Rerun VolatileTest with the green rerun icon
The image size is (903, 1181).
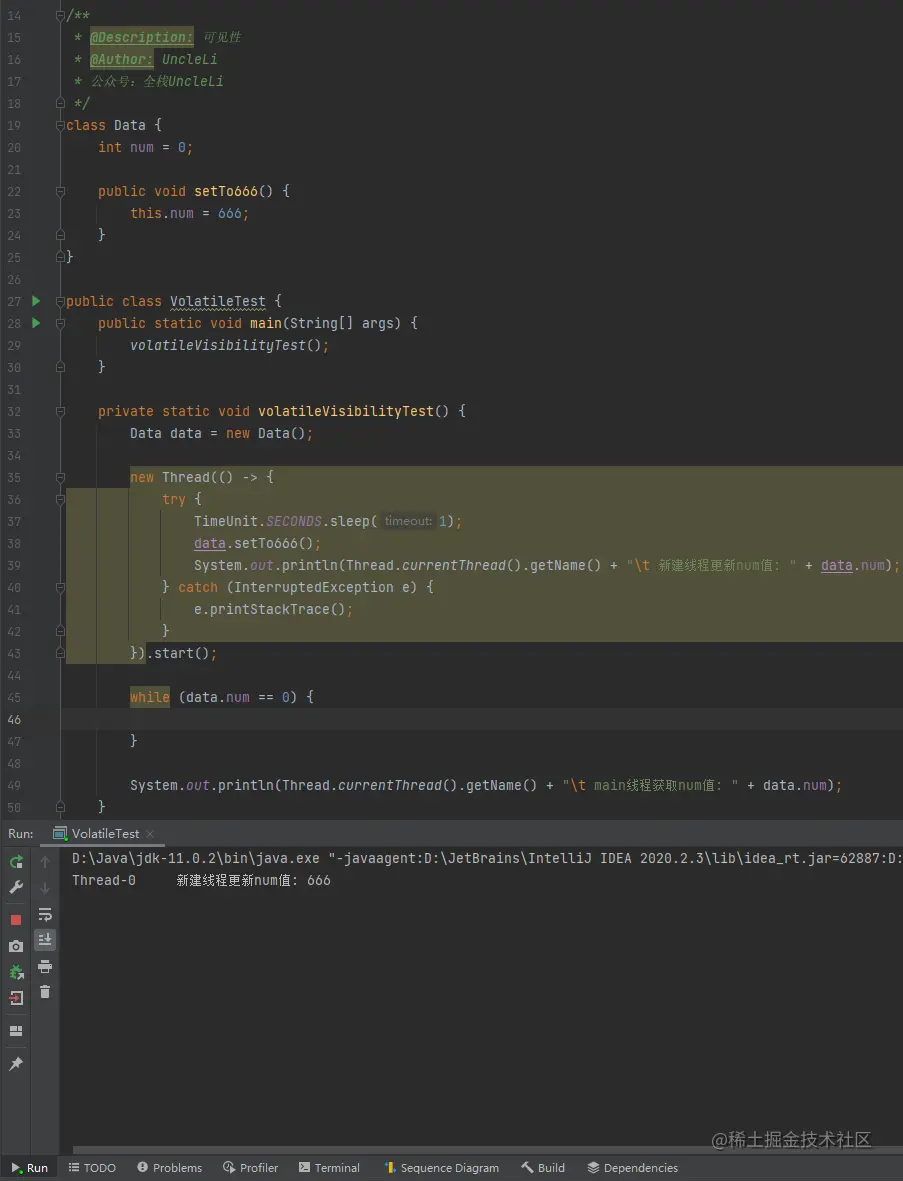[16, 862]
